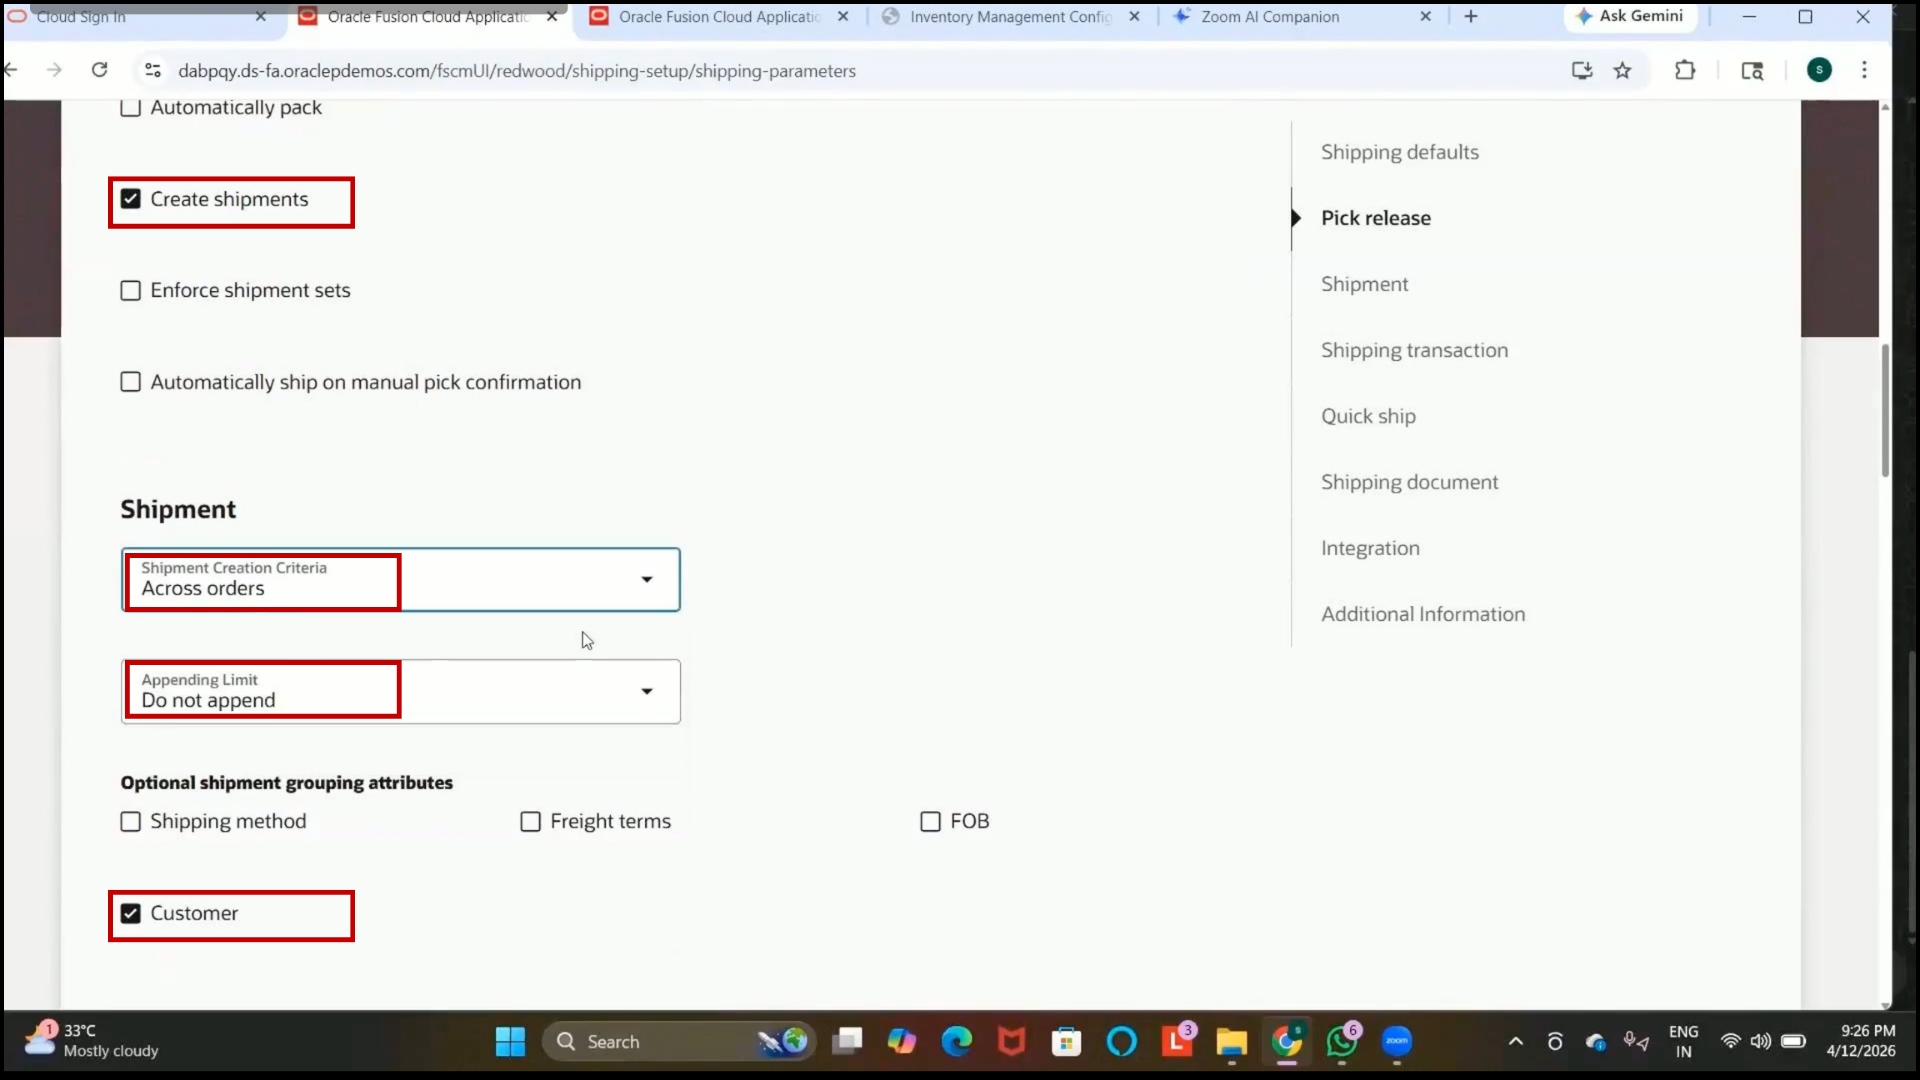Expand the Shipment Creation Criteria dropdown arrow
Viewport: 1920px width, 1080px height.
(647, 580)
